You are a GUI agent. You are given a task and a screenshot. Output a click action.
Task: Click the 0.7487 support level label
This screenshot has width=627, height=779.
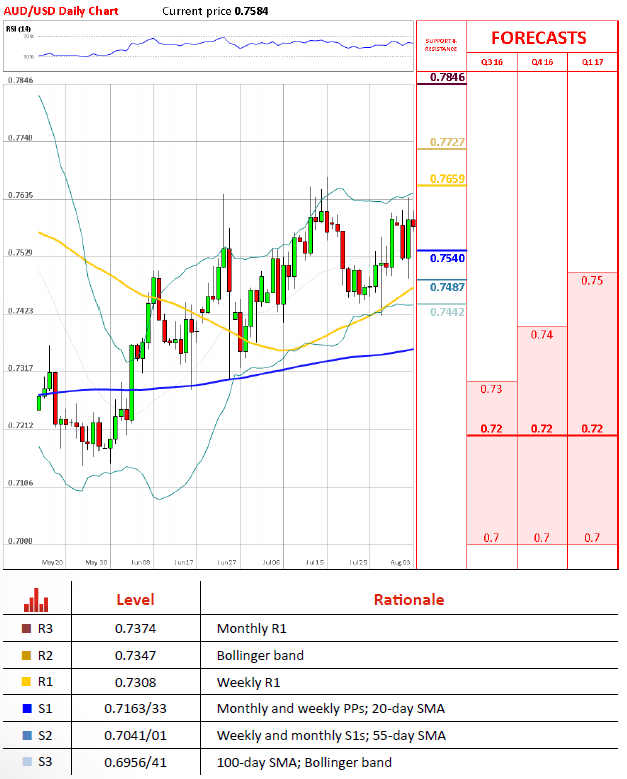tap(447, 287)
